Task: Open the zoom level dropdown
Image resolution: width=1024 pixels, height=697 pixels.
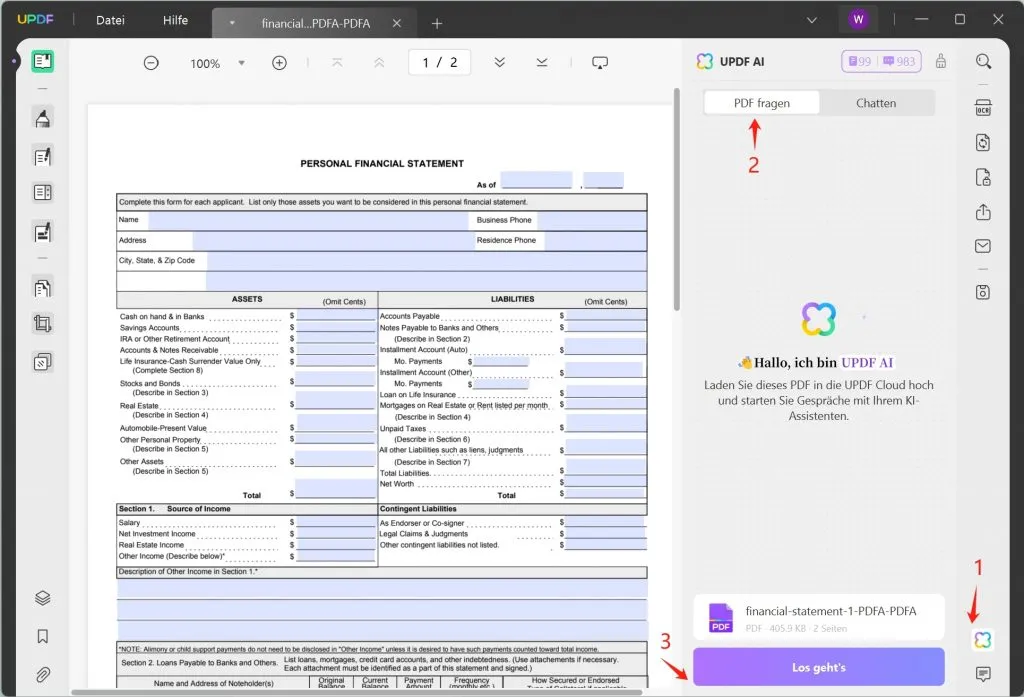Action: pos(241,63)
